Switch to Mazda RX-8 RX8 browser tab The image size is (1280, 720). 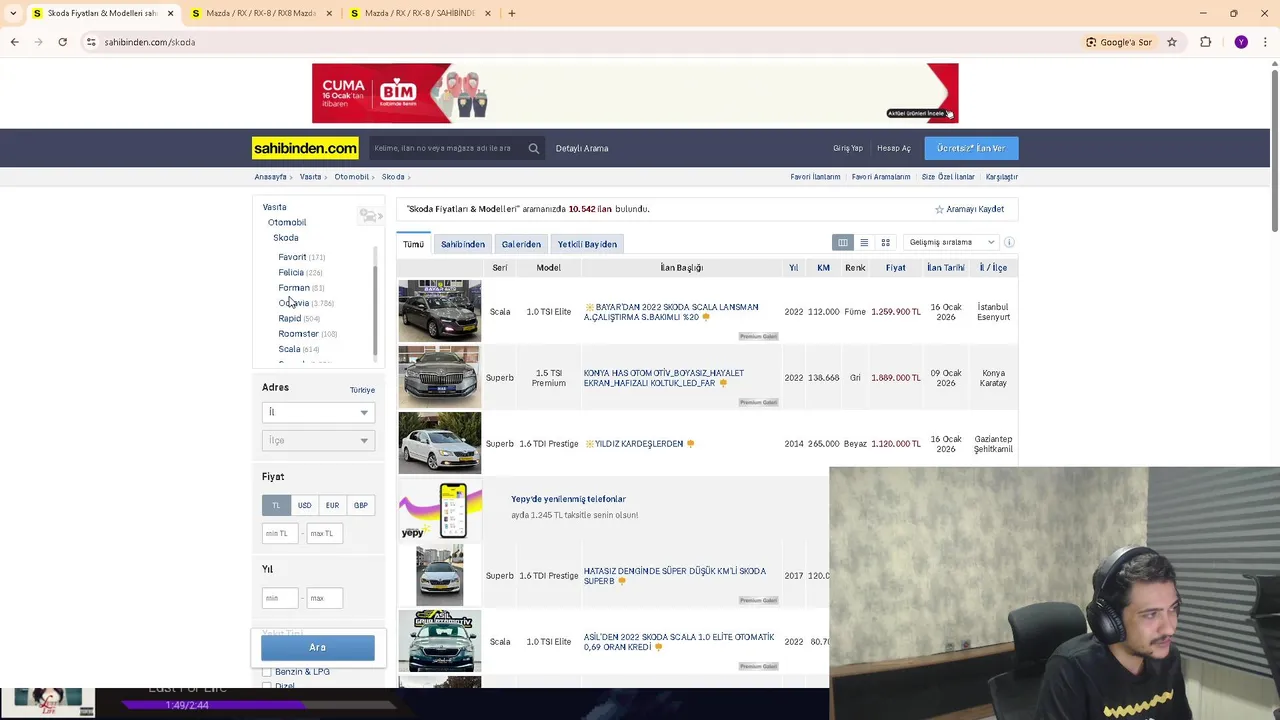coord(260,13)
